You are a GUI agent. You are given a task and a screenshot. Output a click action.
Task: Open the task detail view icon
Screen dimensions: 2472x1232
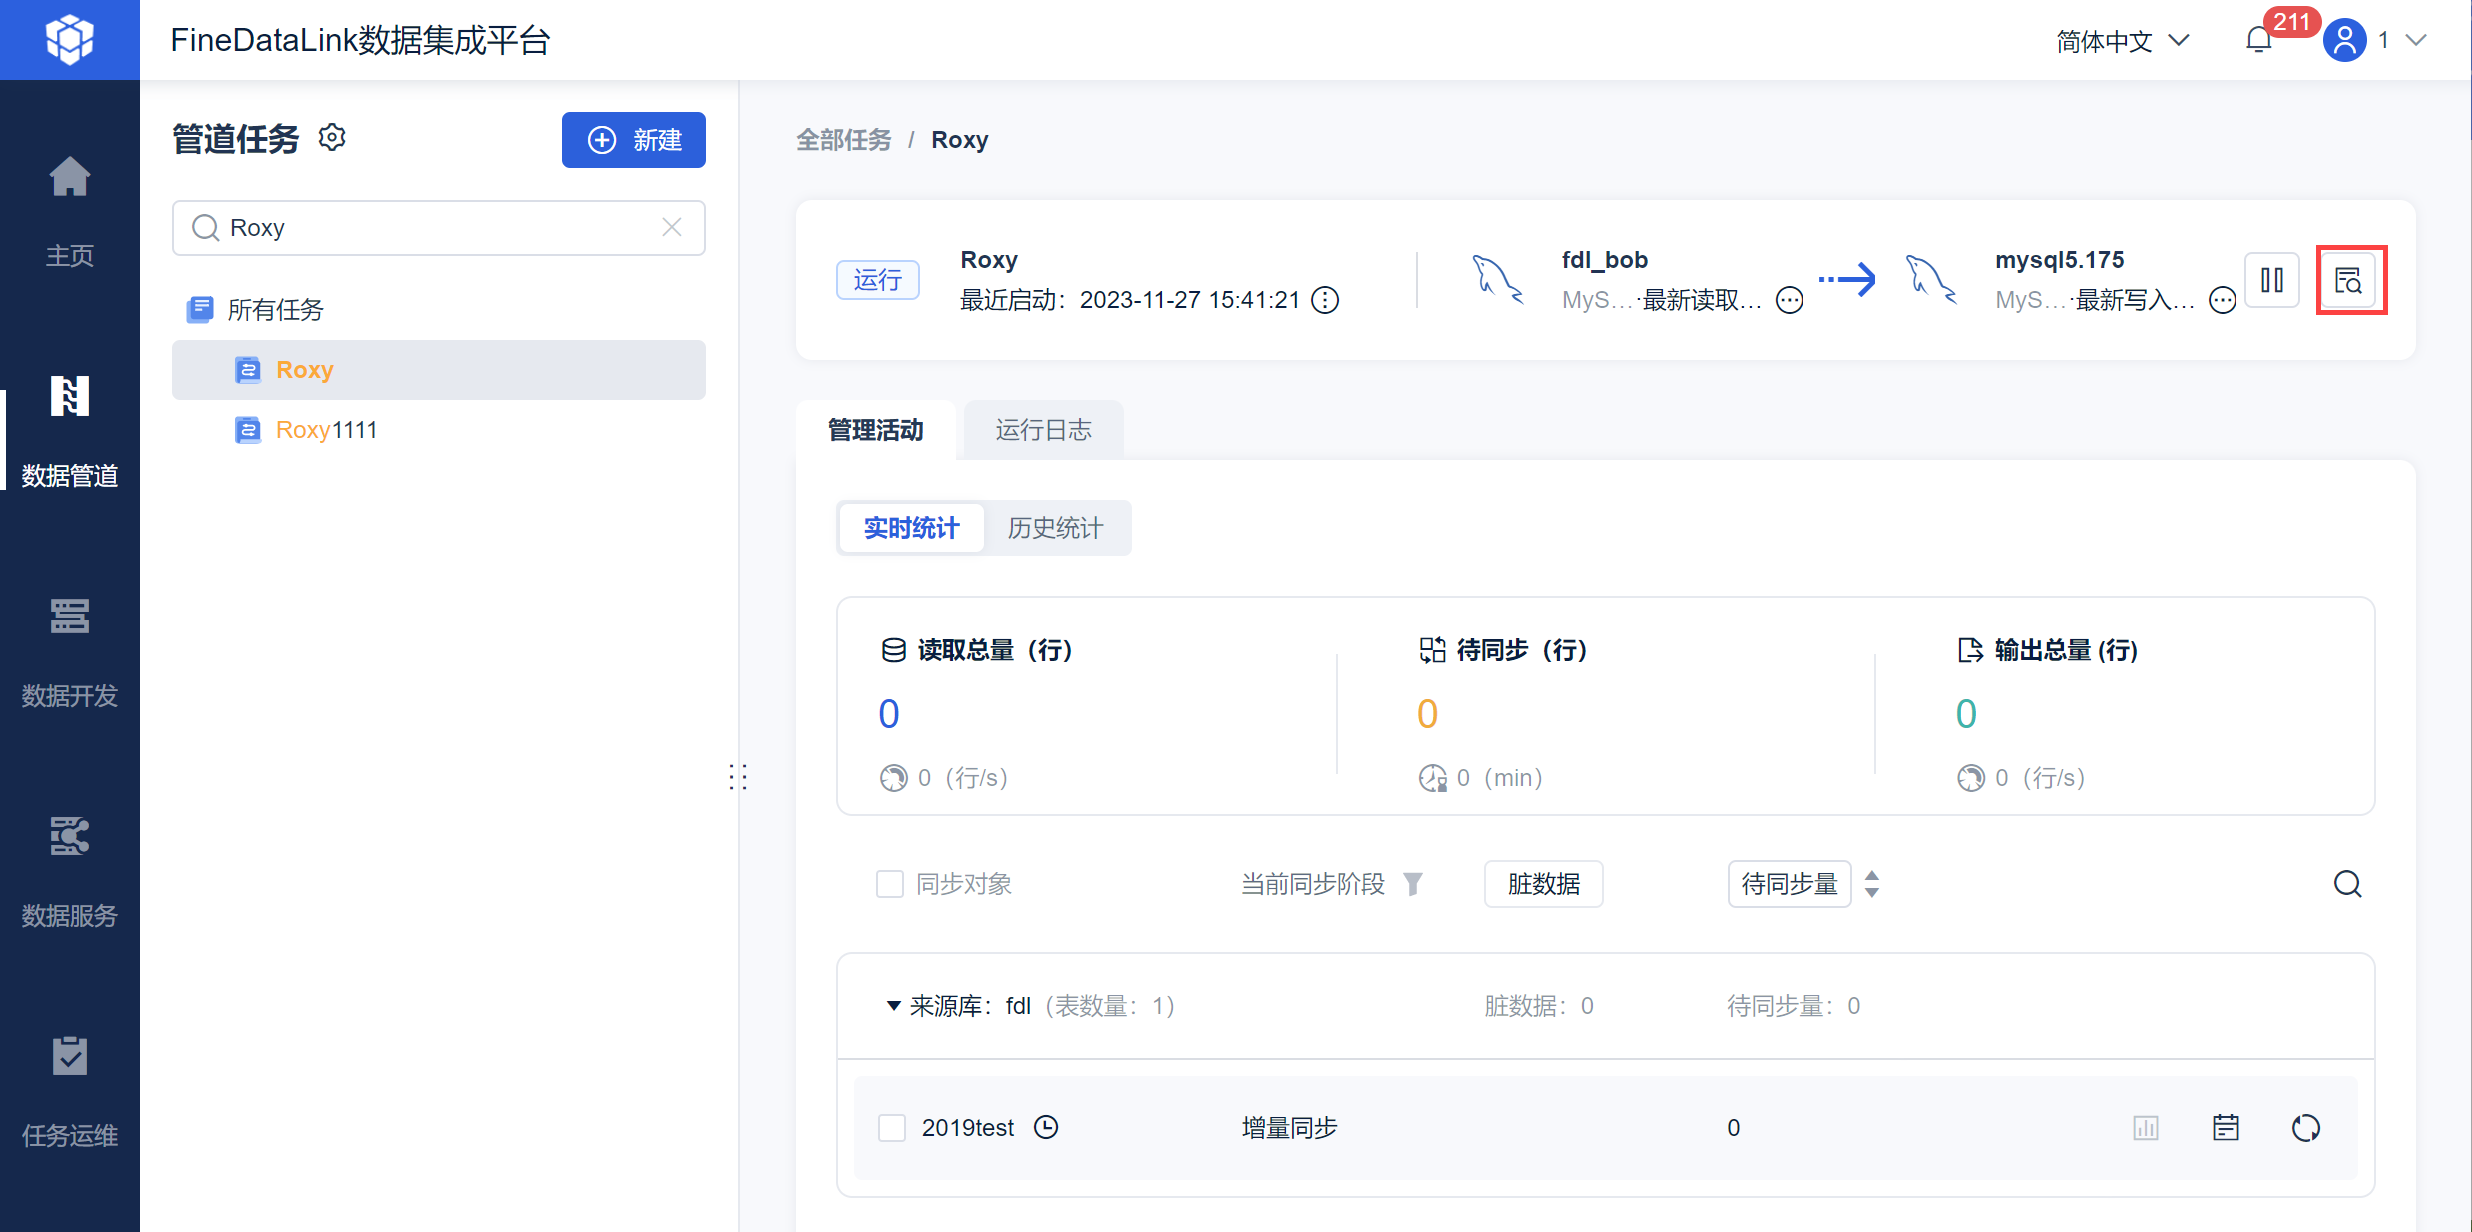(x=2350, y=280)
